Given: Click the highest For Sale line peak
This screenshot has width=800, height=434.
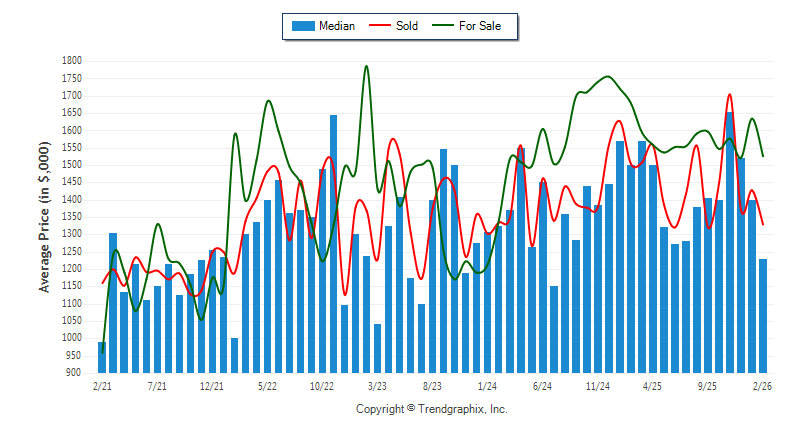Looking at the screenshot, I should 366,67.
